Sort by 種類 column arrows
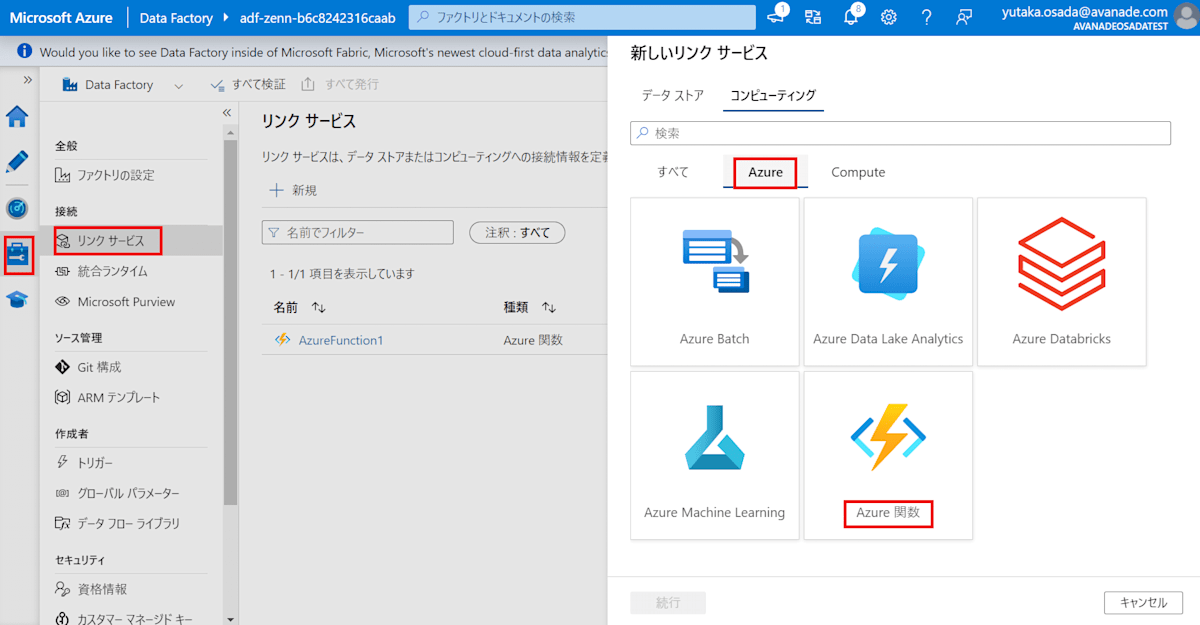 point(549,307)
